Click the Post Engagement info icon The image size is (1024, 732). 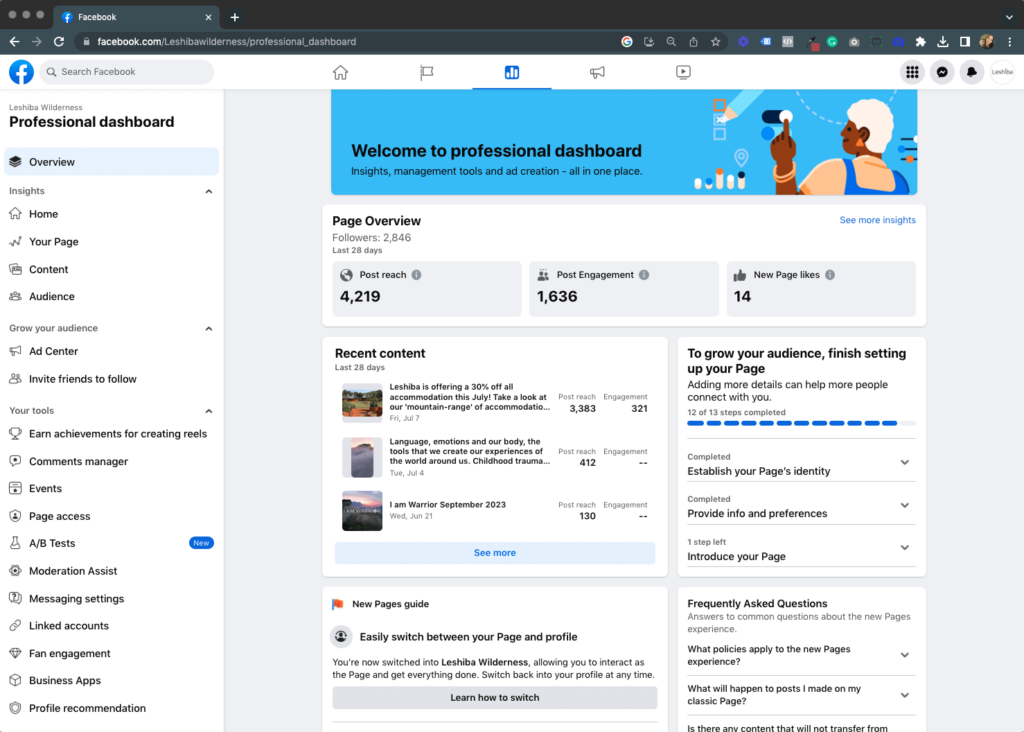[x=644, y=275]
